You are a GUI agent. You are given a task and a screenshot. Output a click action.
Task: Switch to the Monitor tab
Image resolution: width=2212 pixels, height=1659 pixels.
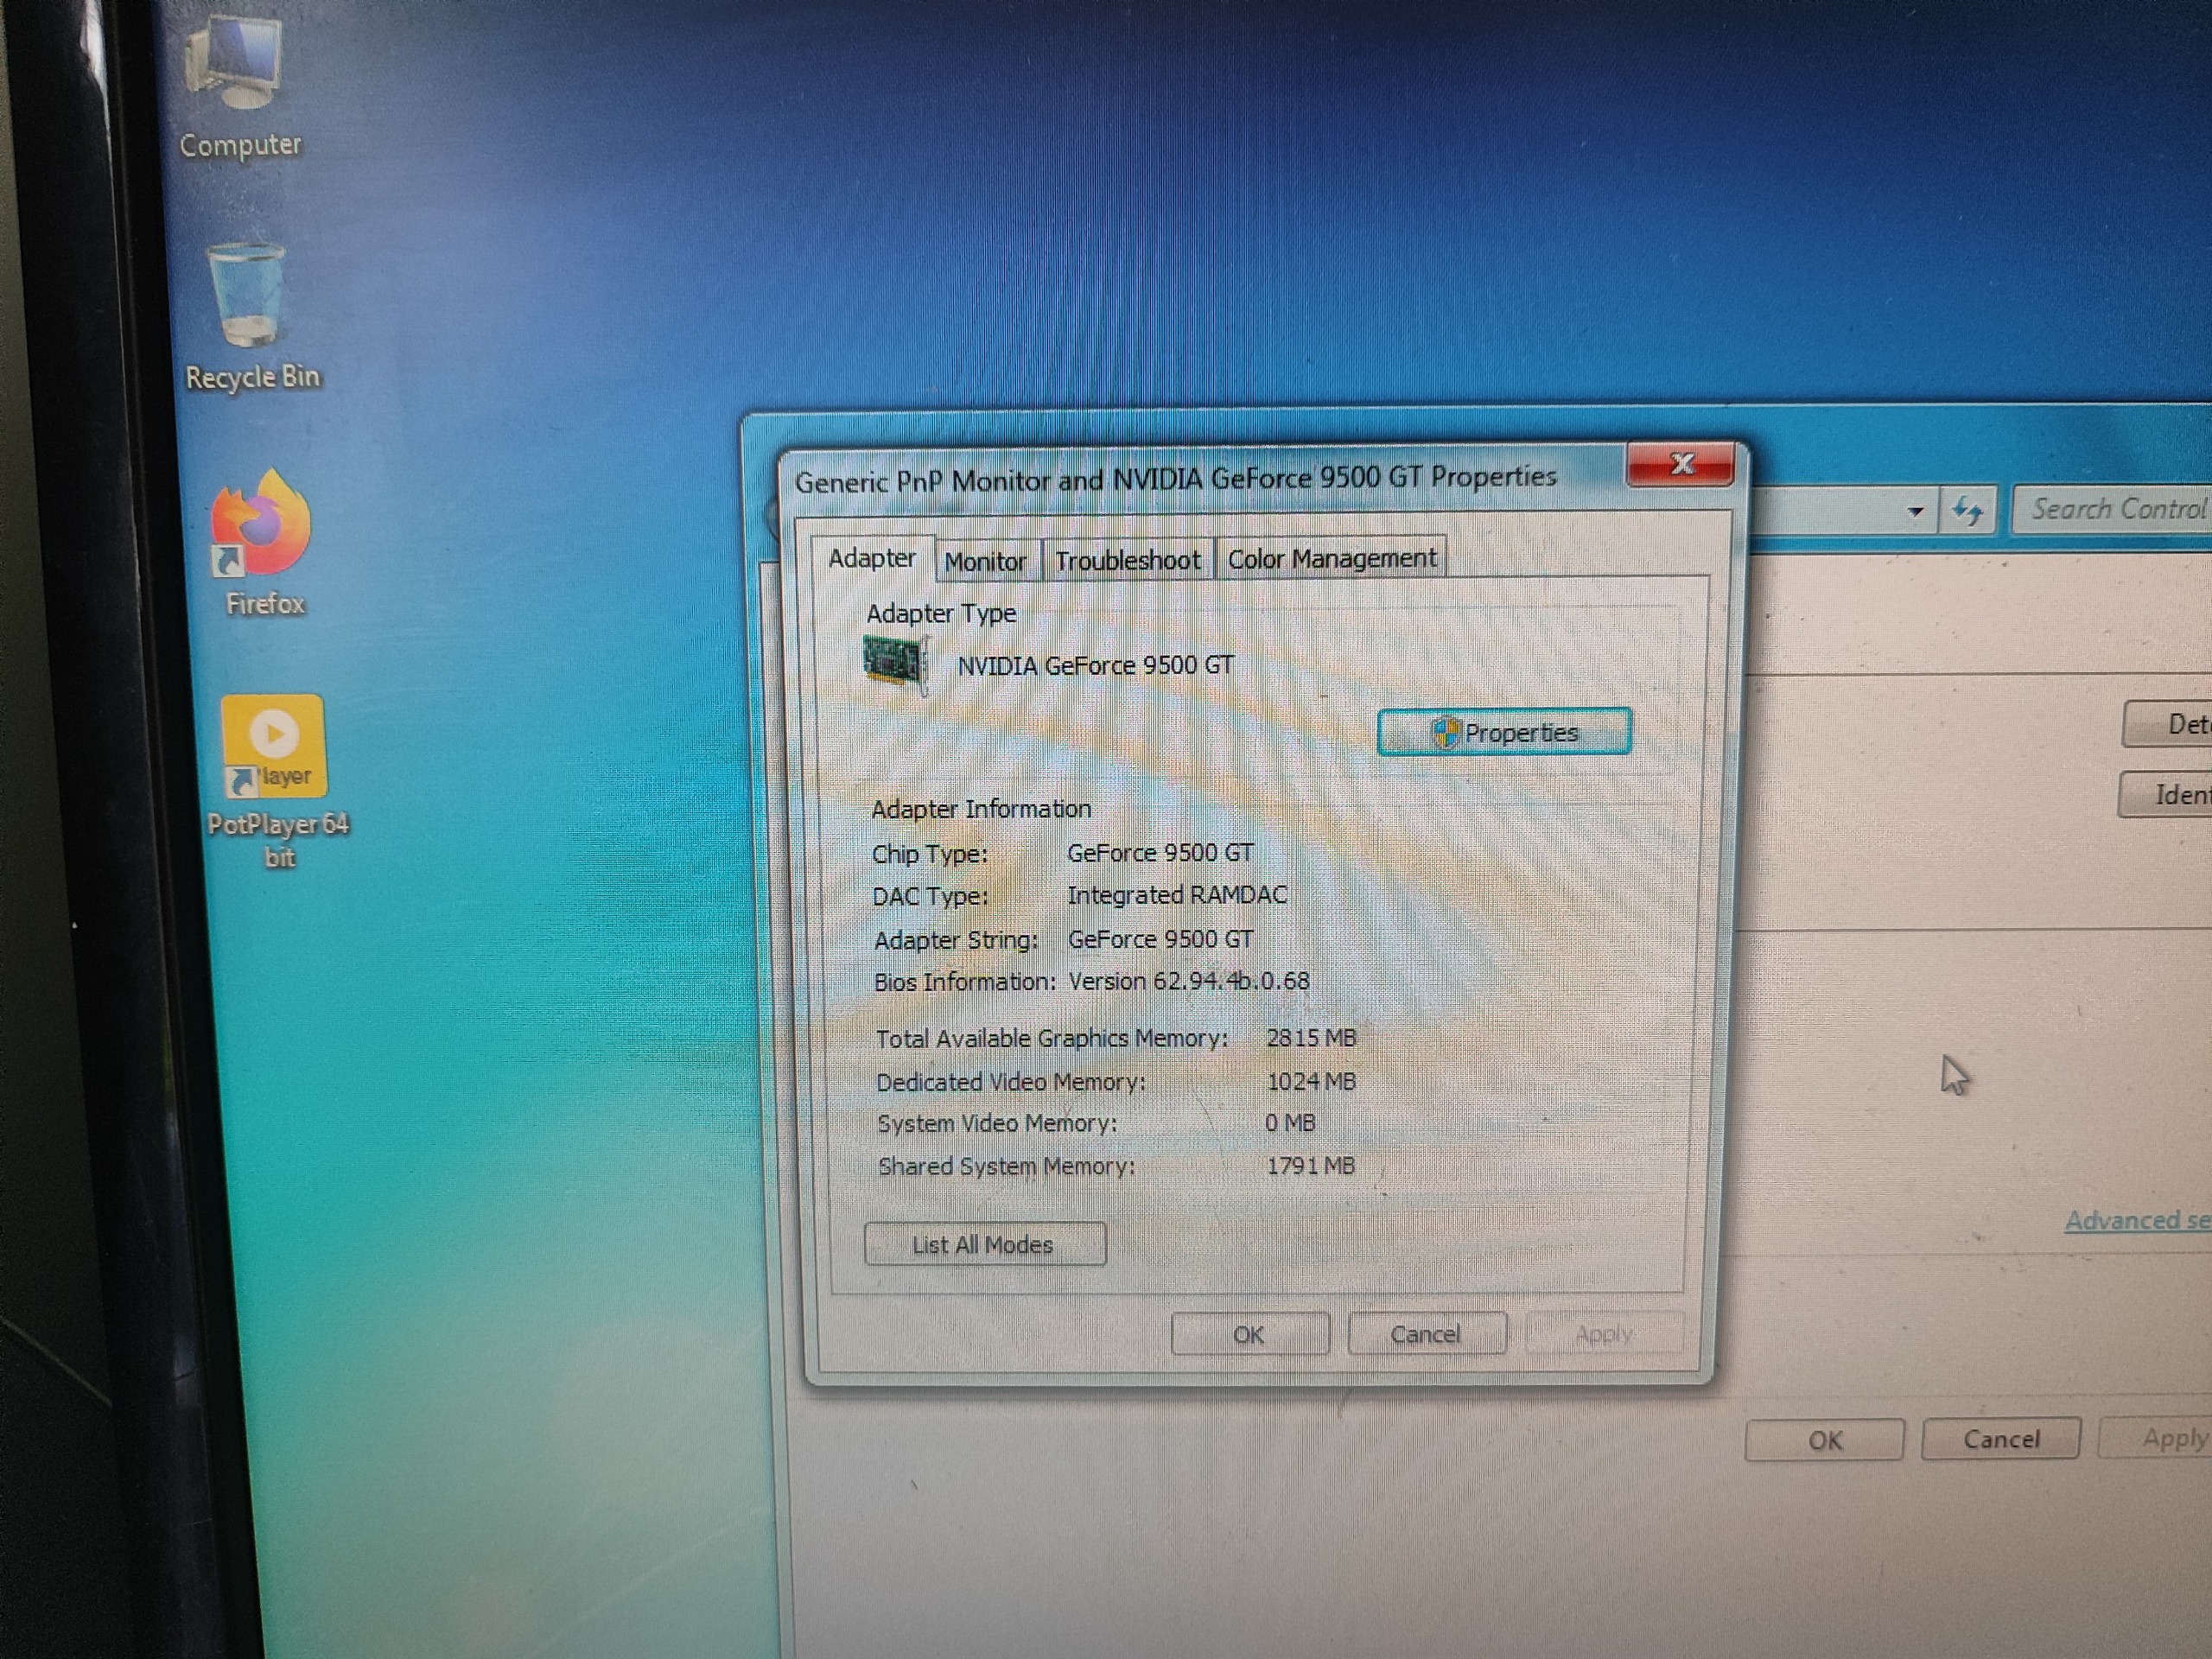[x=985, y=562]
